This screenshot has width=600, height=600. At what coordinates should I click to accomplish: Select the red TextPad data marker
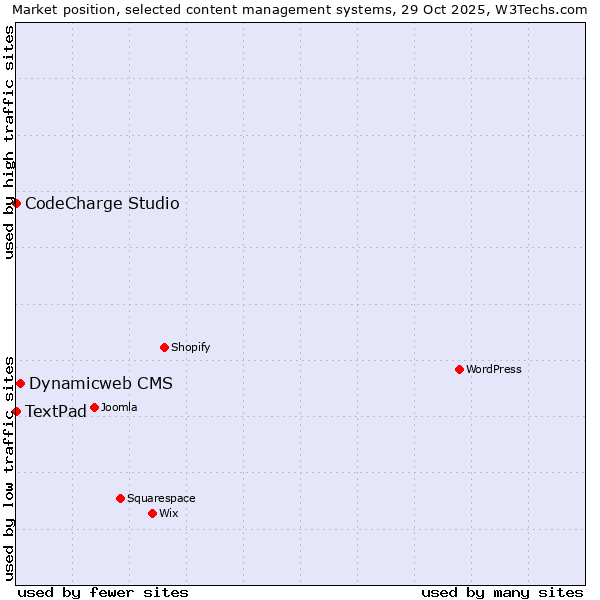[x=16, y=411]
